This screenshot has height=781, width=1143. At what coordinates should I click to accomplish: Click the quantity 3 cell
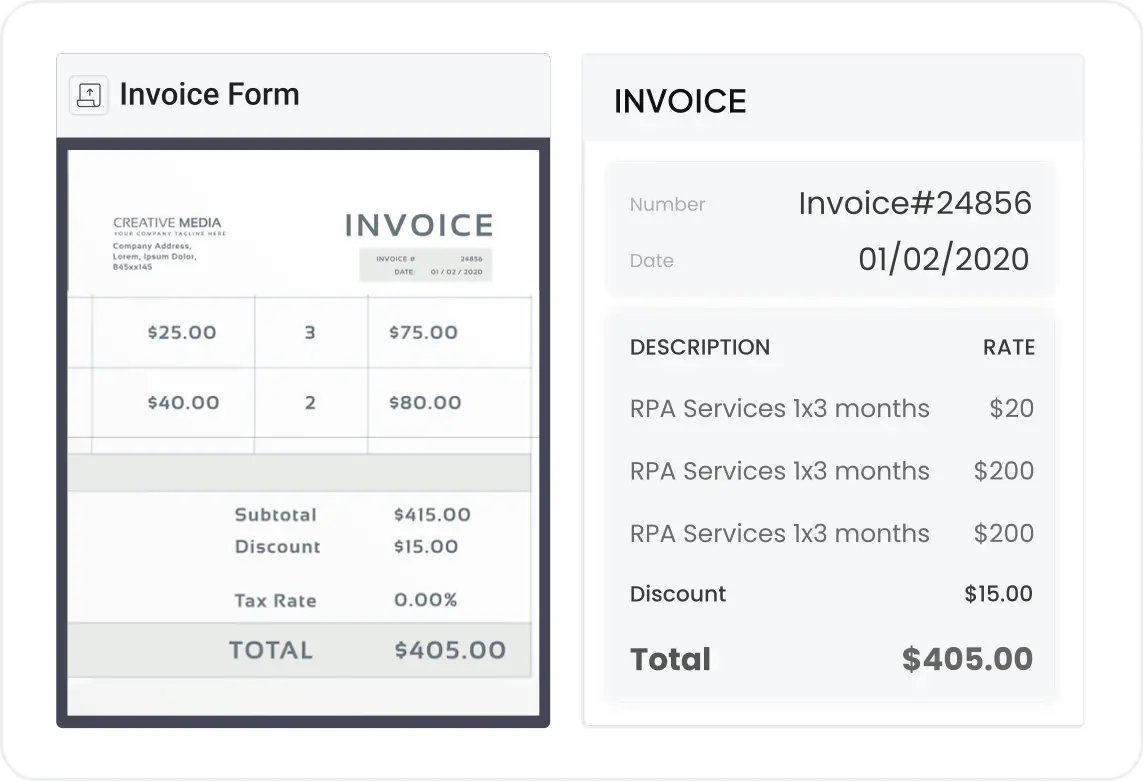pos(310,333)
